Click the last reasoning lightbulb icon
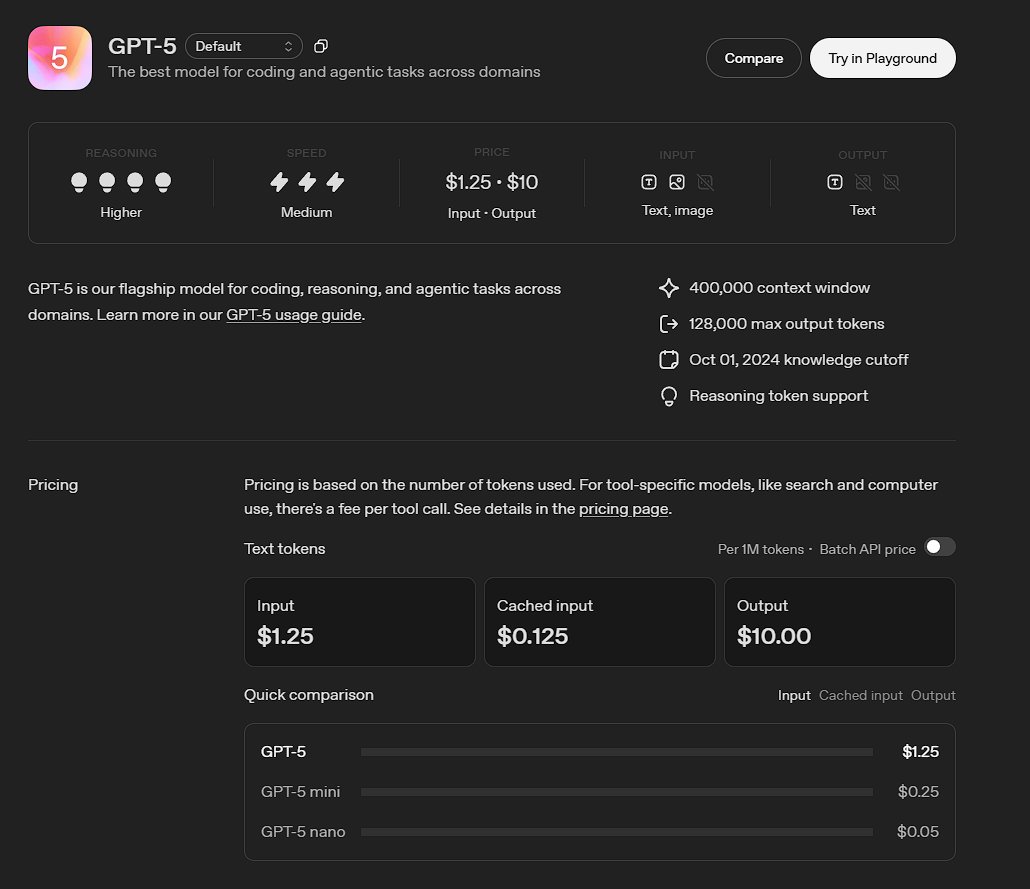Screen dimensions: 1030x889 click(163, 182)
